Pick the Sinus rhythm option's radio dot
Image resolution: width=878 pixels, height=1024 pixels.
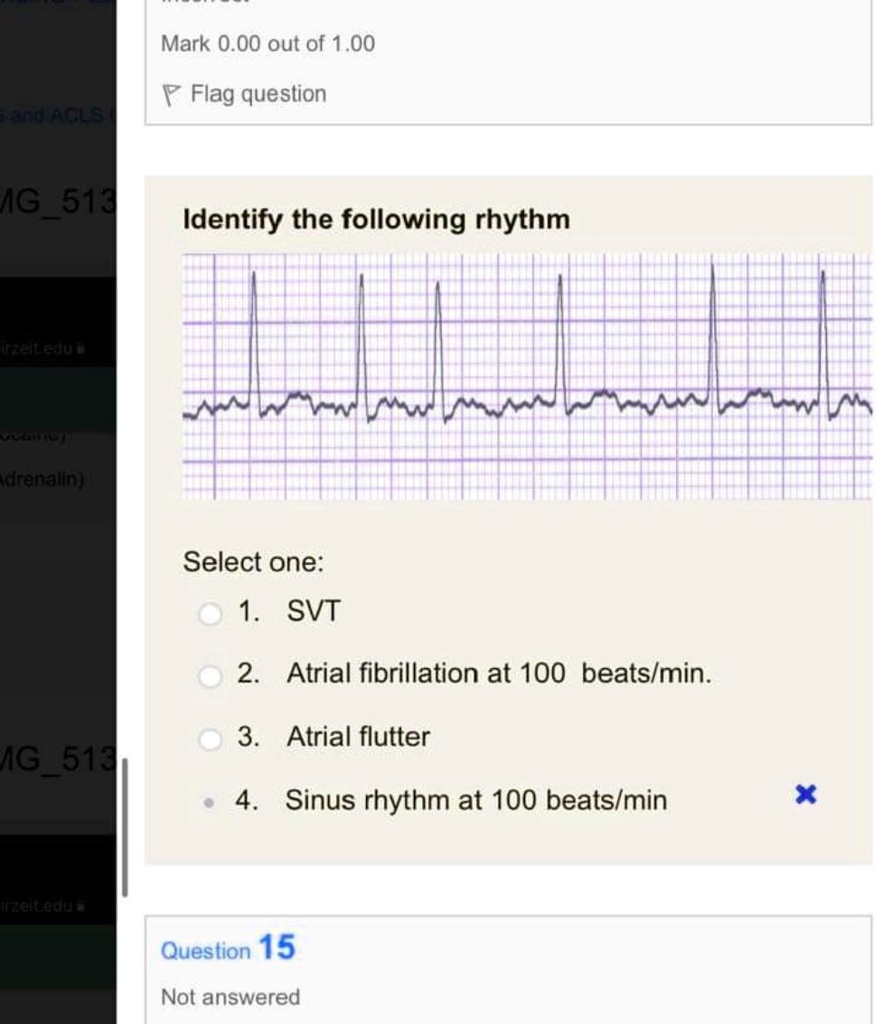point(208,802)
